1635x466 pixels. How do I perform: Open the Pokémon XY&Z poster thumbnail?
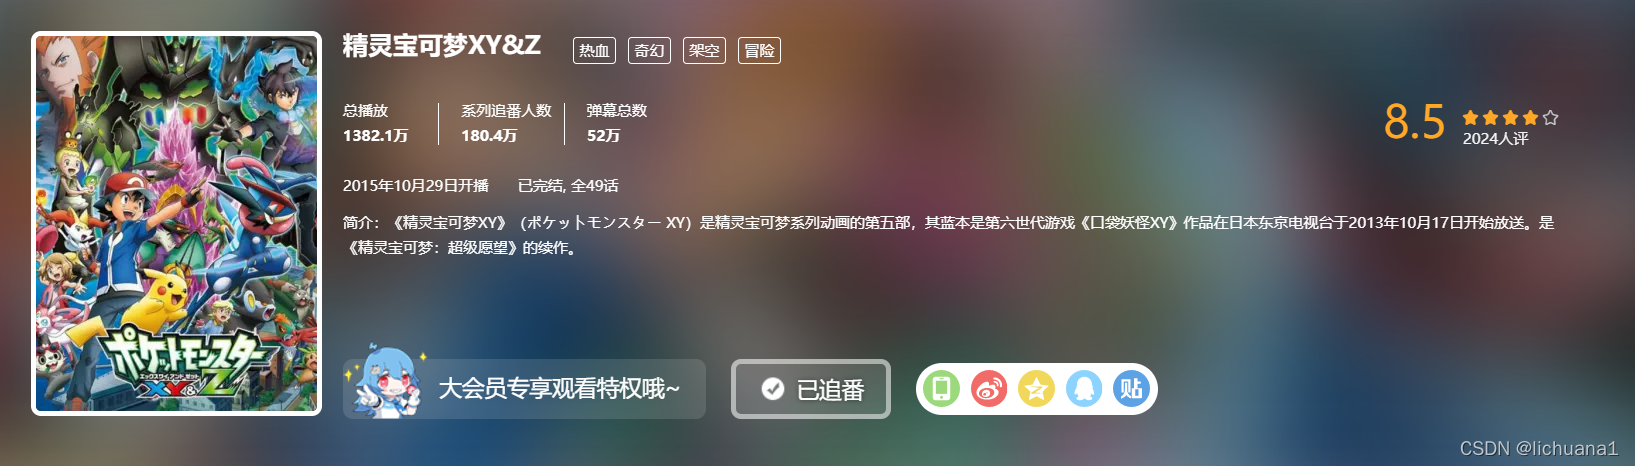click(x=177, y=223)
